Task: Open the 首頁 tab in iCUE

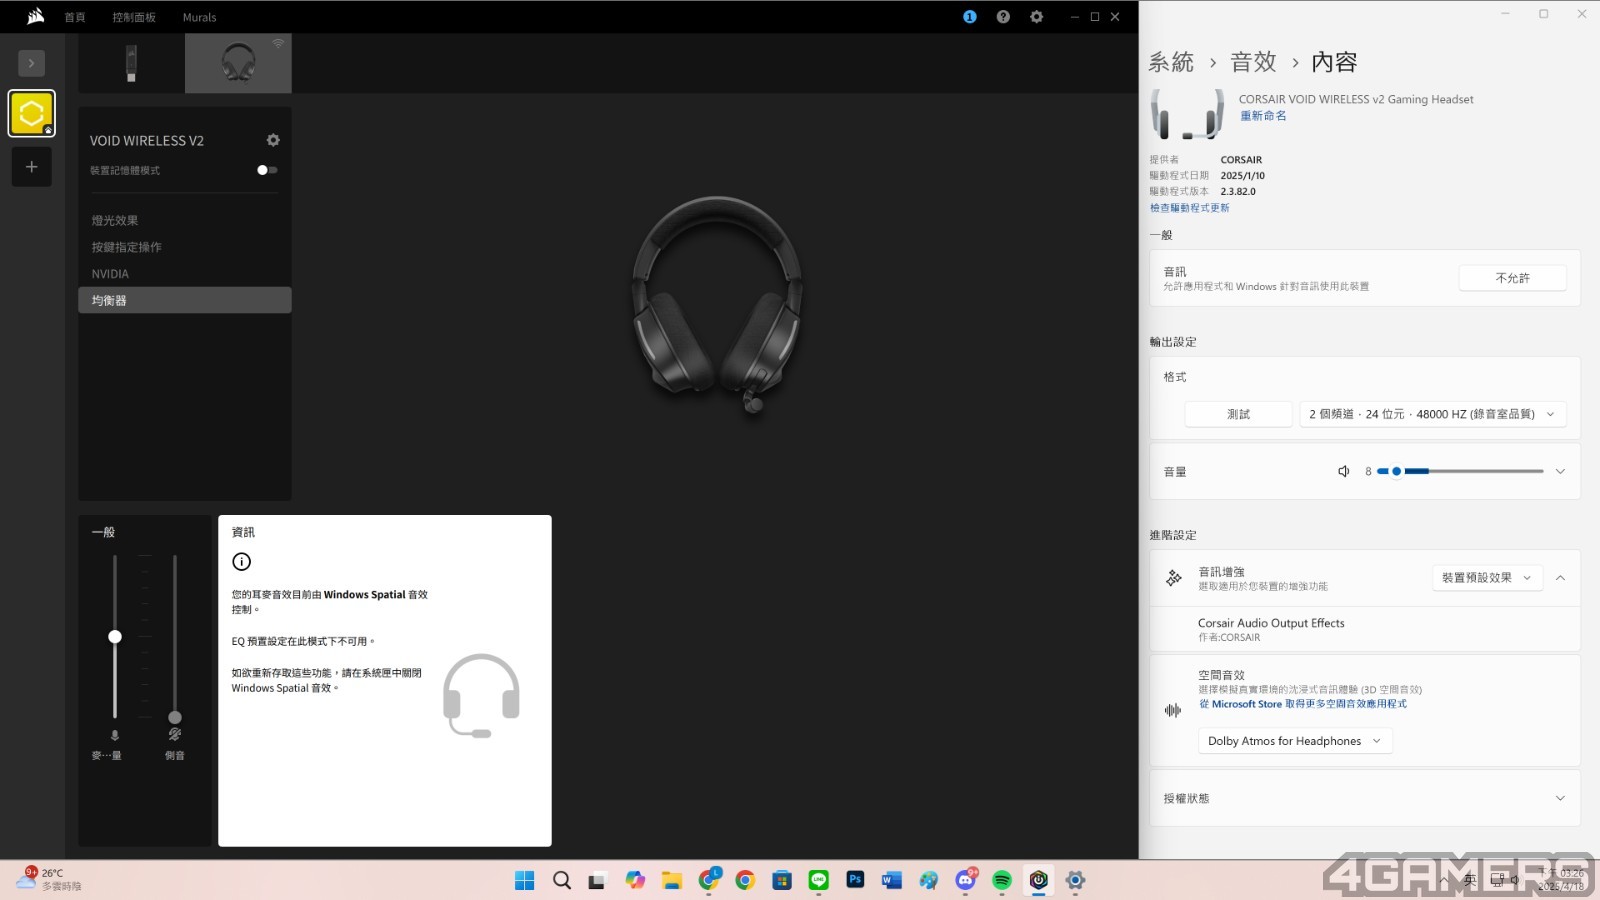Action: click(75, 17)
